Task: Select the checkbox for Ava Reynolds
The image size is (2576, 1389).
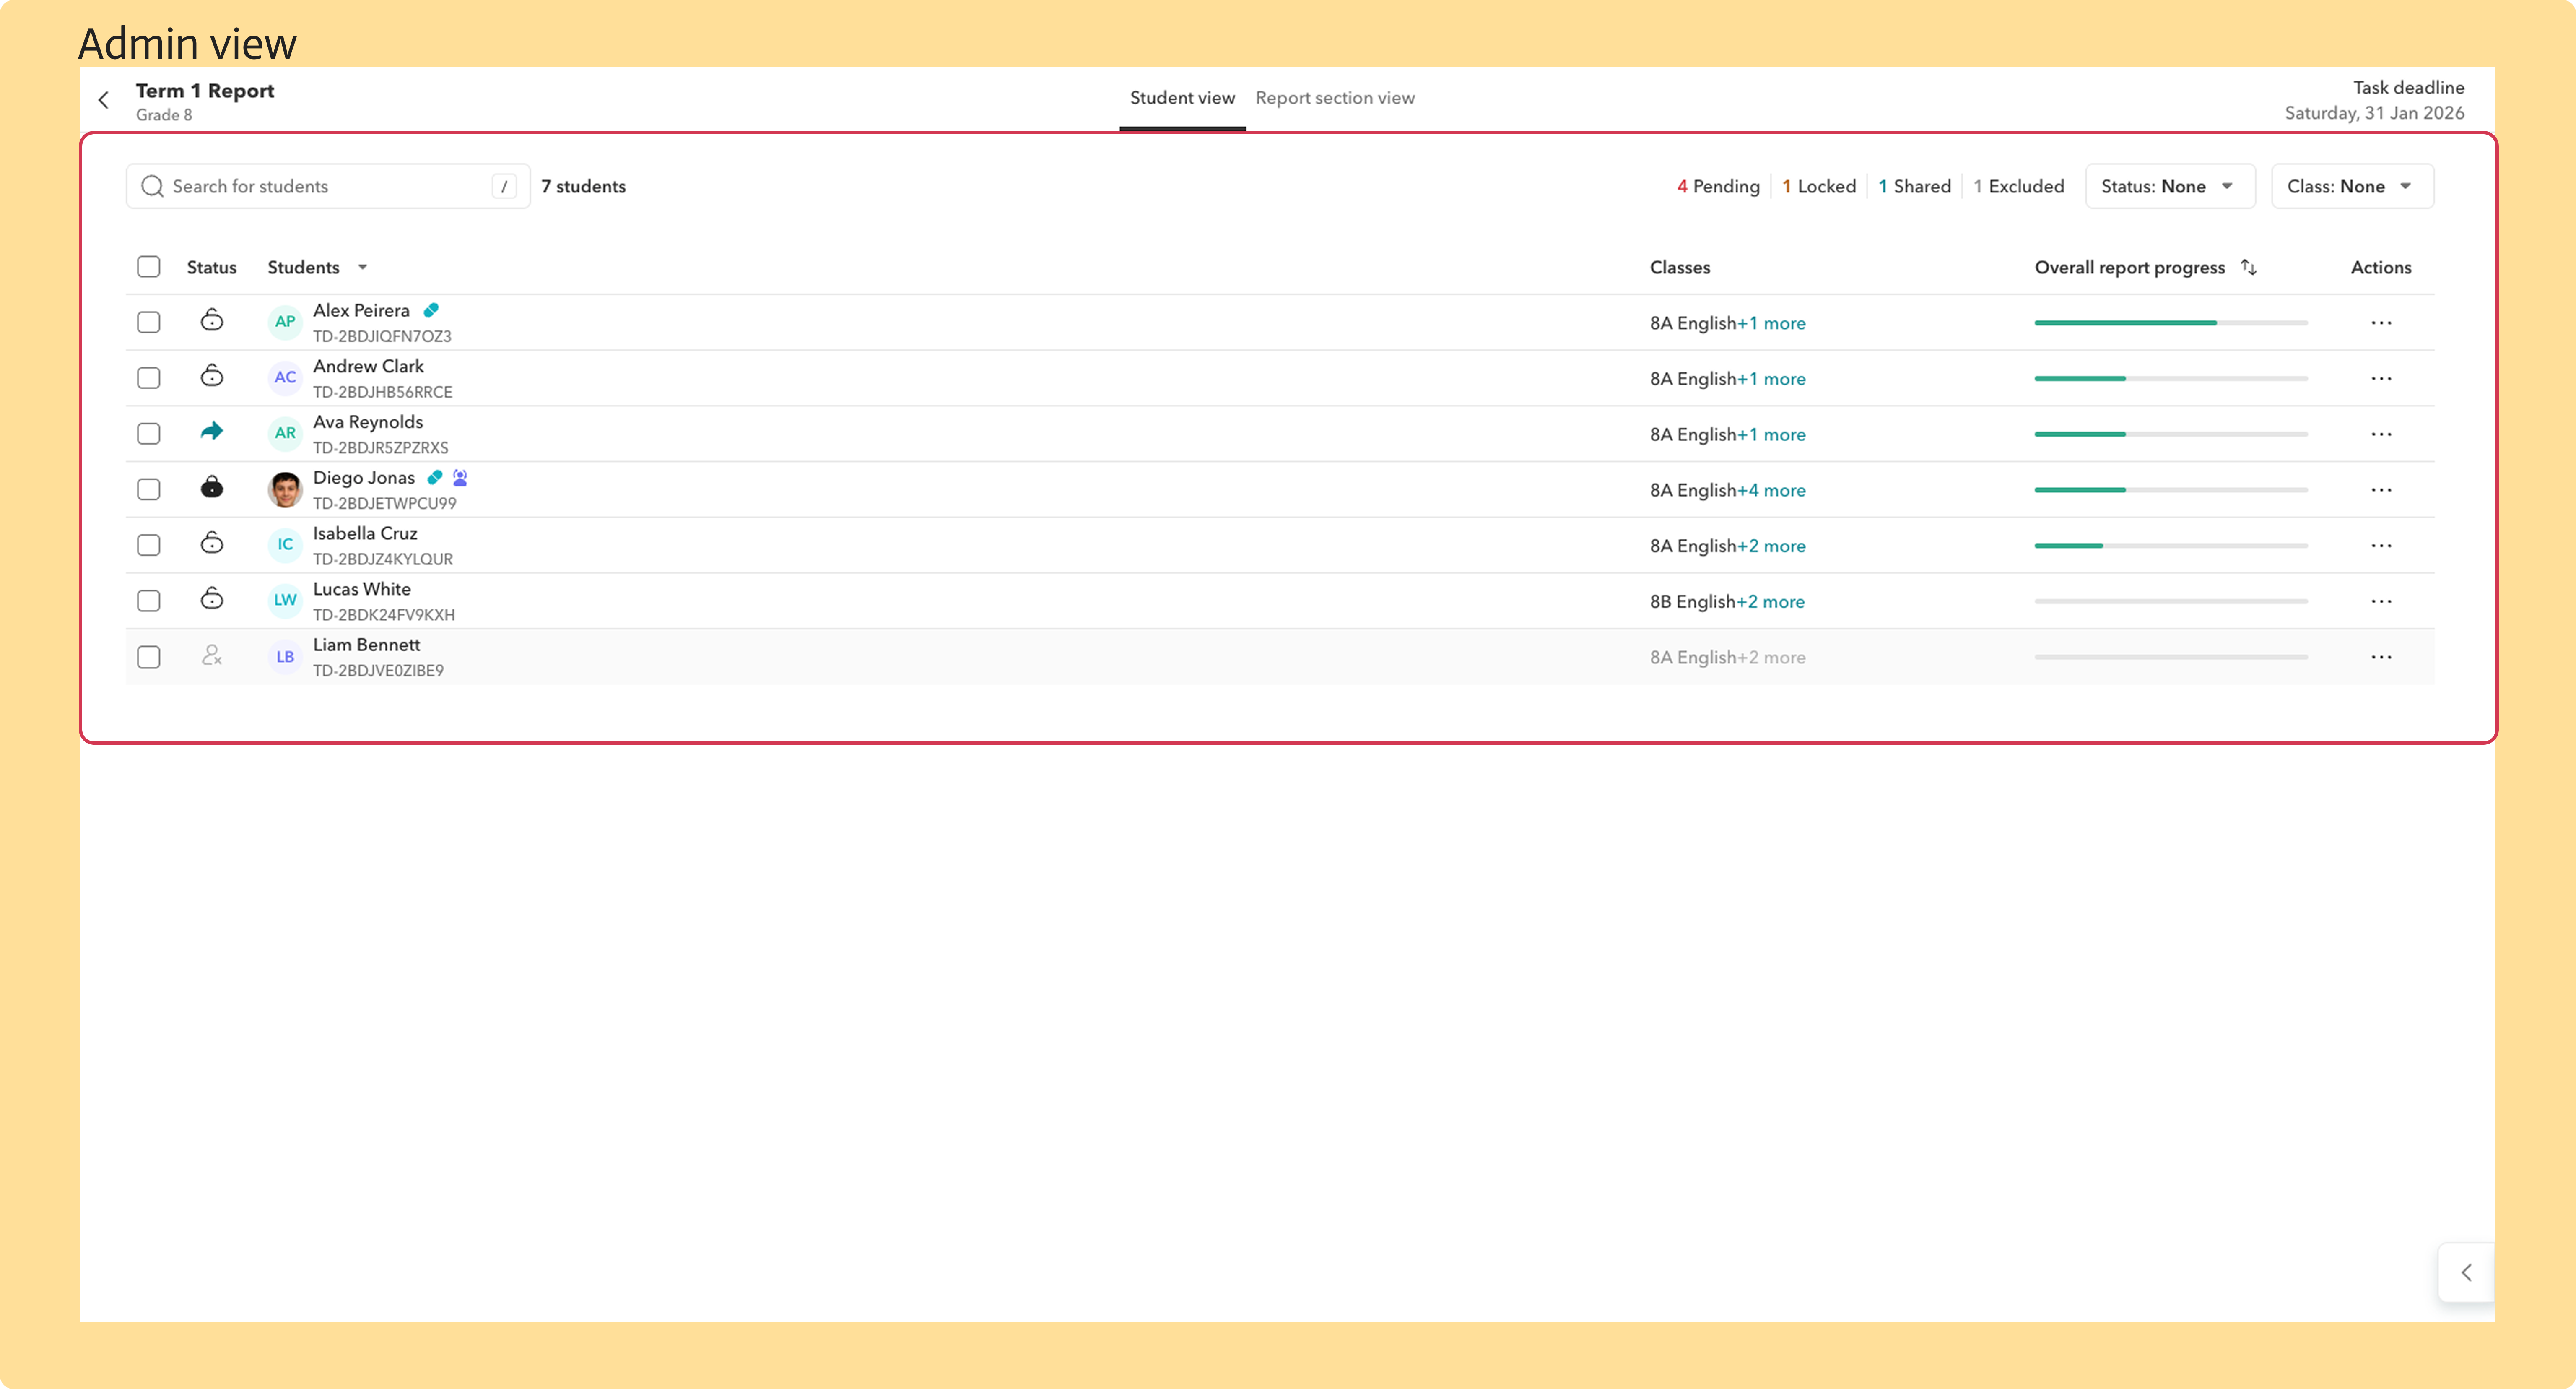Action: pyautogui.click(x=149, y=434)
